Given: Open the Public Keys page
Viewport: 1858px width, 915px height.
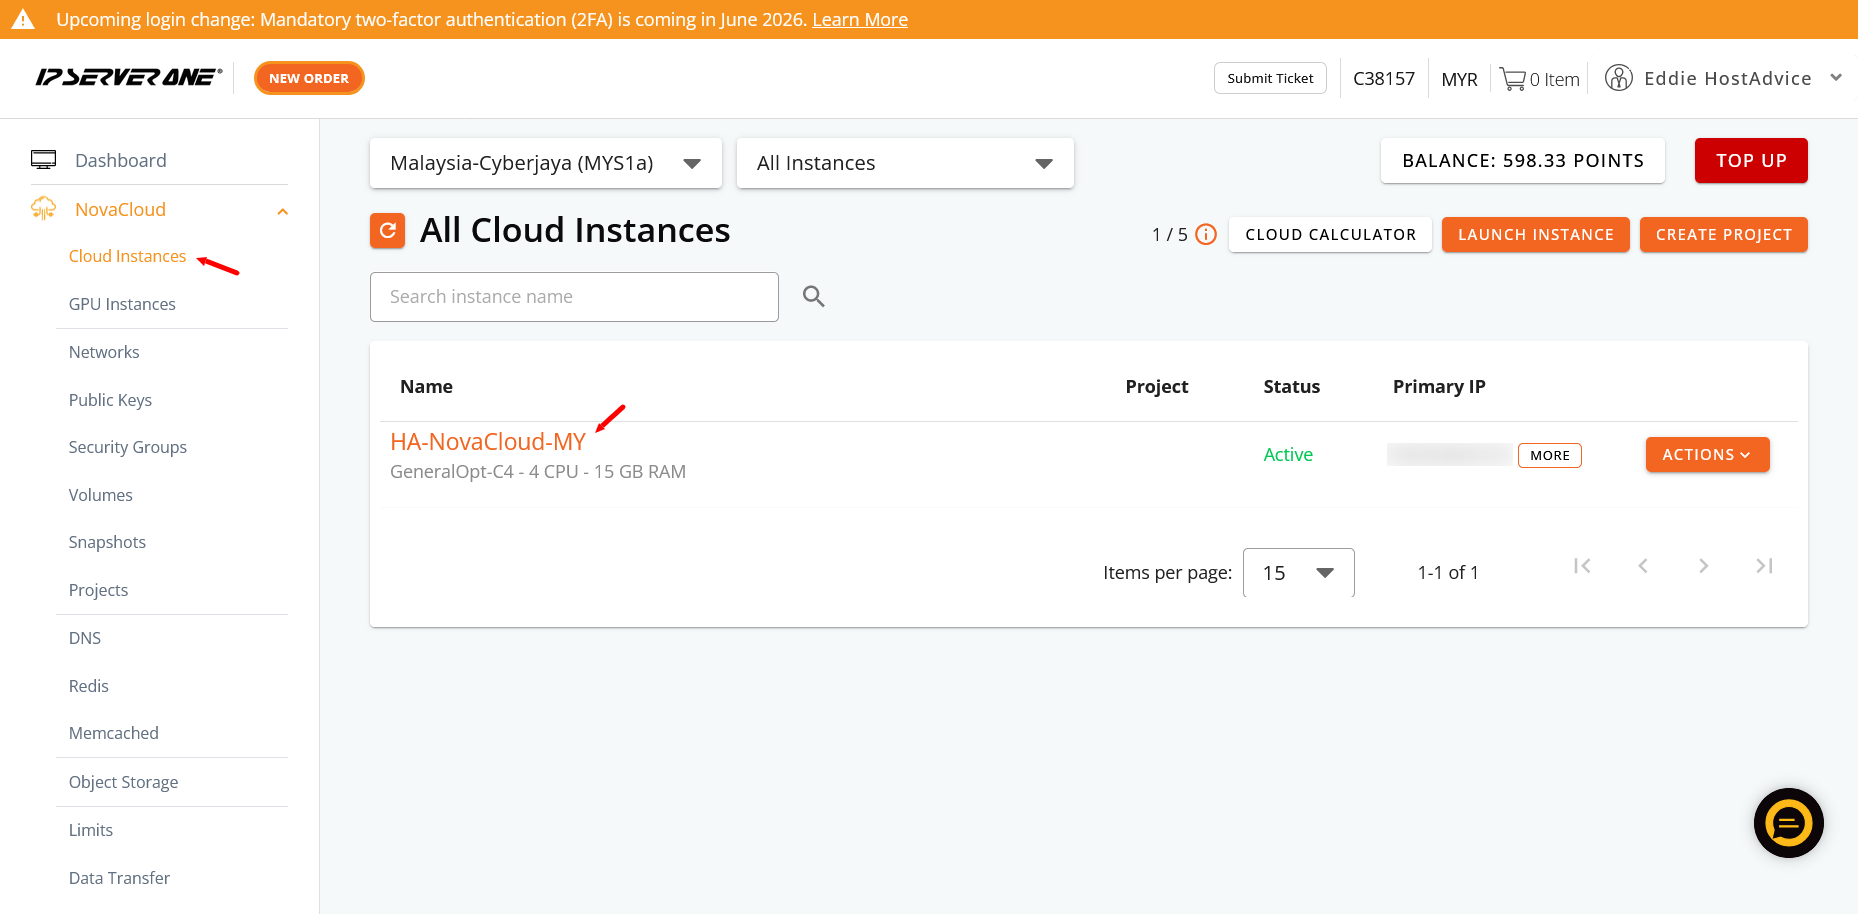Looking at the screenshot, I should (110, 400).
